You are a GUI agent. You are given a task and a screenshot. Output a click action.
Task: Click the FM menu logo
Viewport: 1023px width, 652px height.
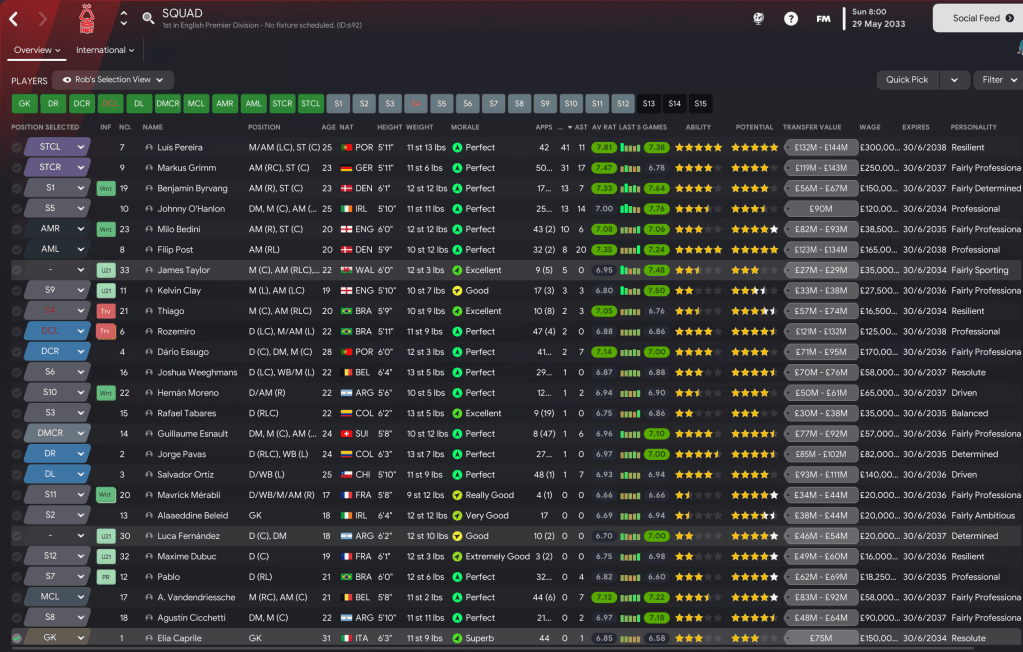click(x=823, y=19)
